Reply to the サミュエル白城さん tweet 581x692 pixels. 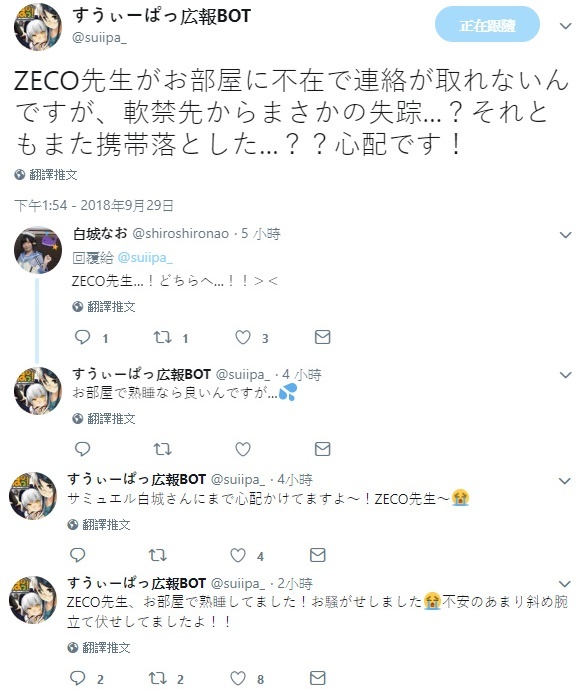(x=78, y=555)
